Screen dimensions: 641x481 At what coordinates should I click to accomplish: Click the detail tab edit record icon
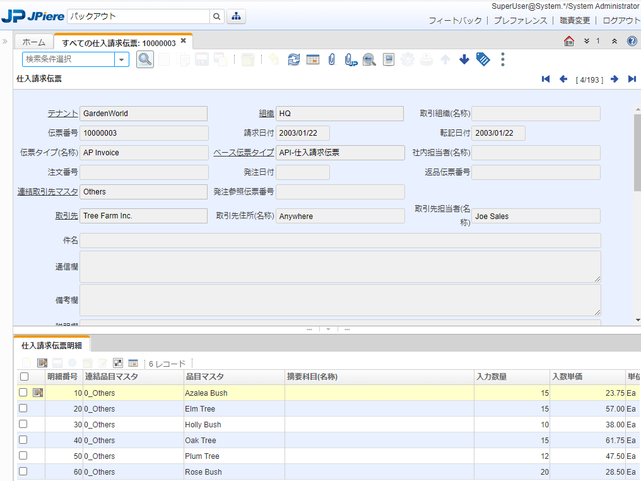click(42, 363)
